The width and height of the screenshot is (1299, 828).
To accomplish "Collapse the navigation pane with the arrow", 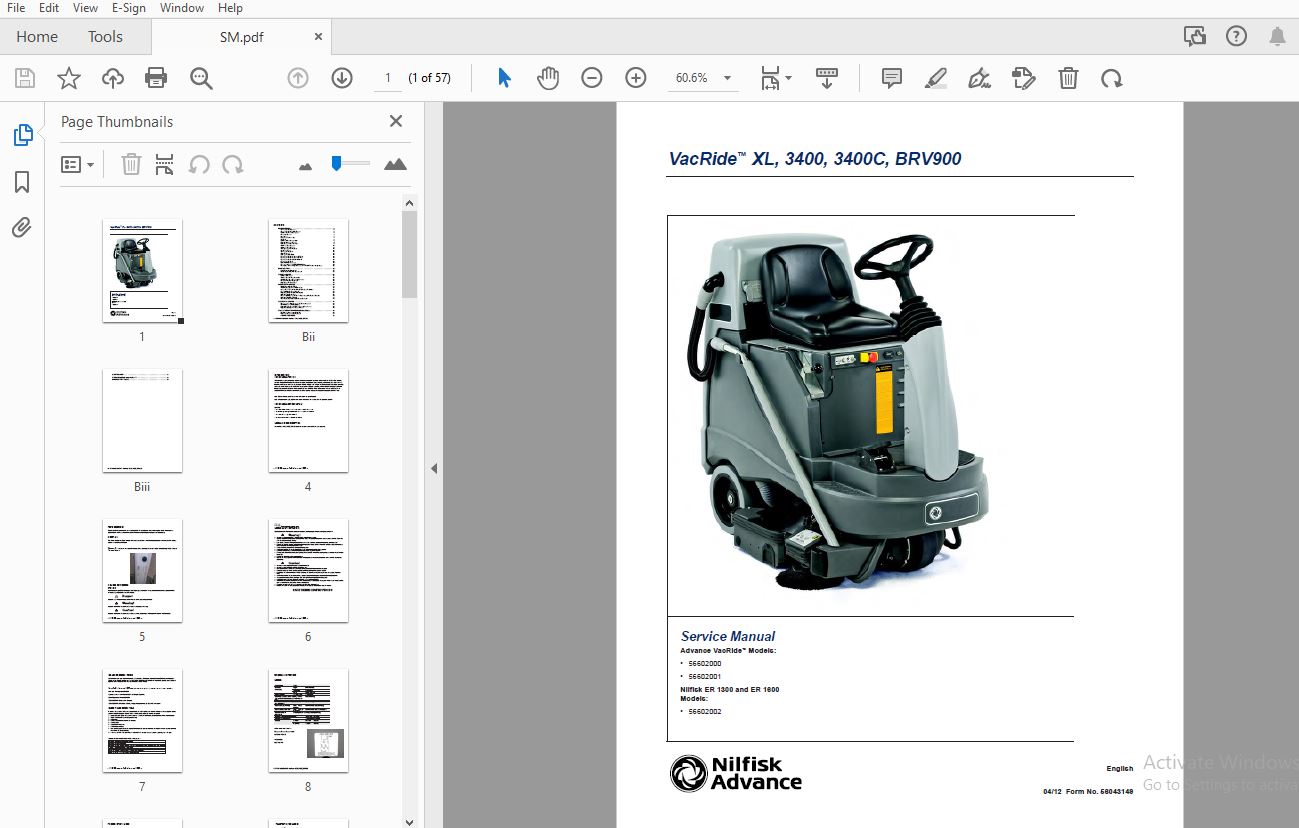I will pos(434,468).
